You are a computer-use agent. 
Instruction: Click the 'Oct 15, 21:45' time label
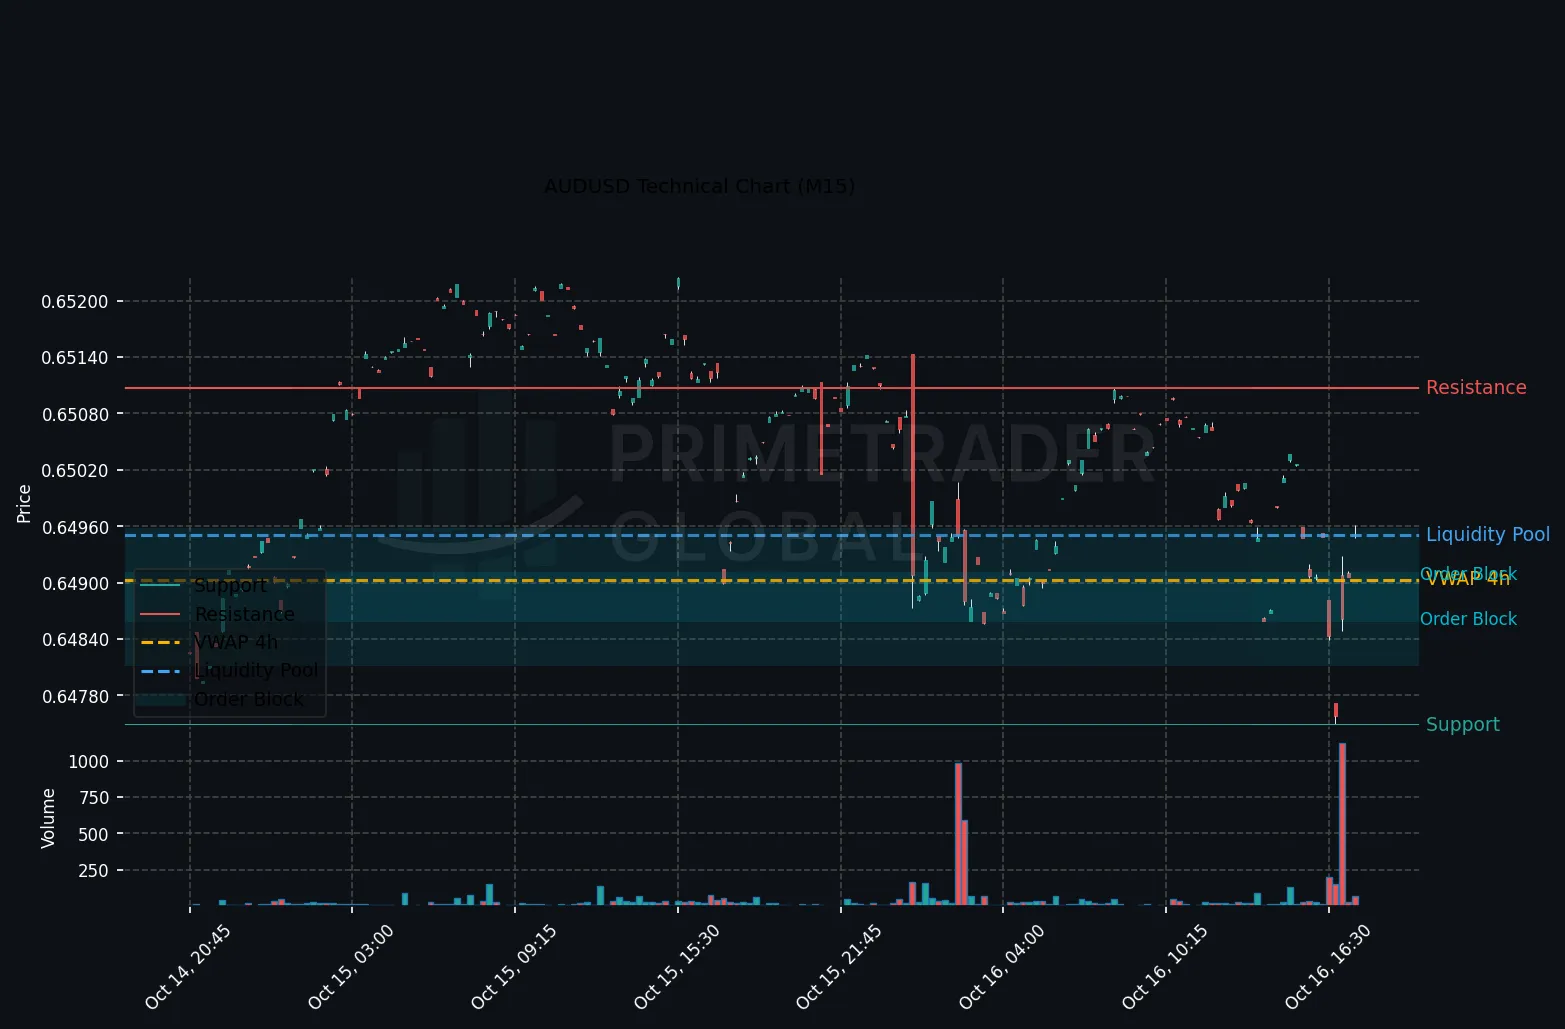839,967
